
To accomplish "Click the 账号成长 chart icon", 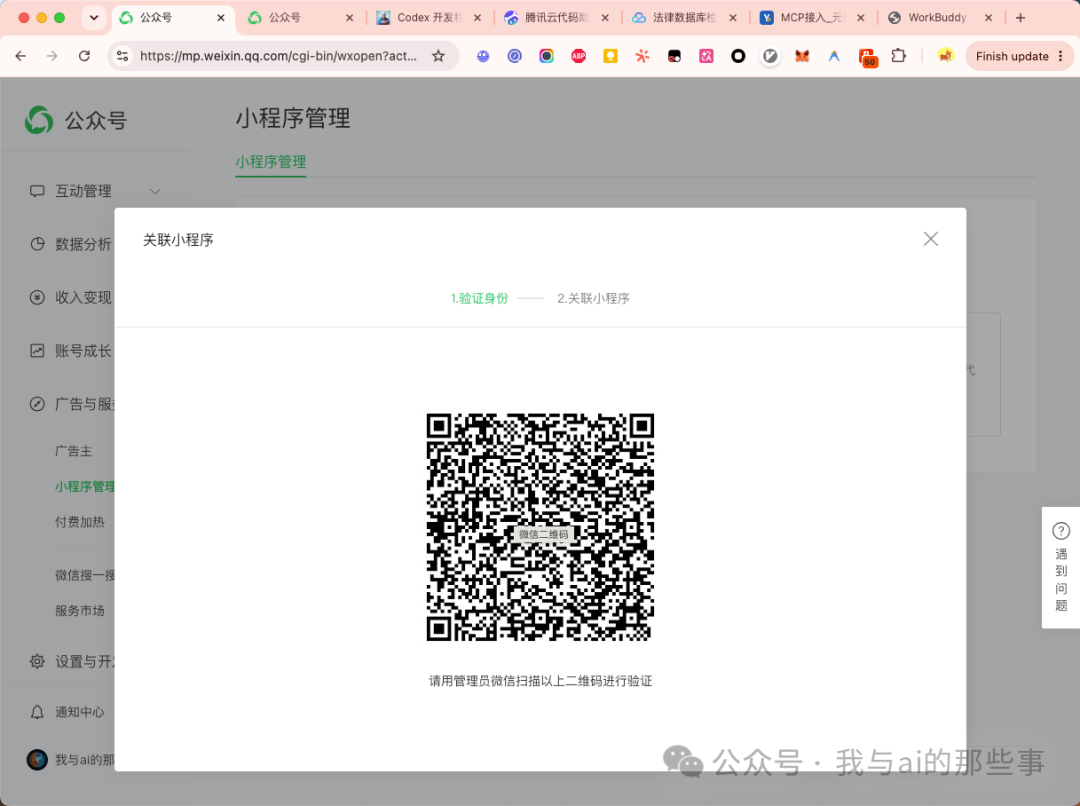I will (x=37, y=351).
